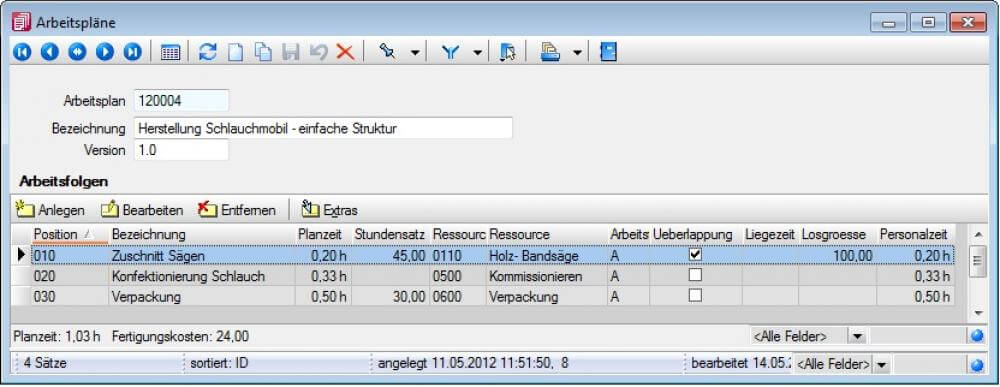Screen dimensions: 1000x387
Task: Check Ueberlappung for Verpackung row 030
Action: coord(695,295)
